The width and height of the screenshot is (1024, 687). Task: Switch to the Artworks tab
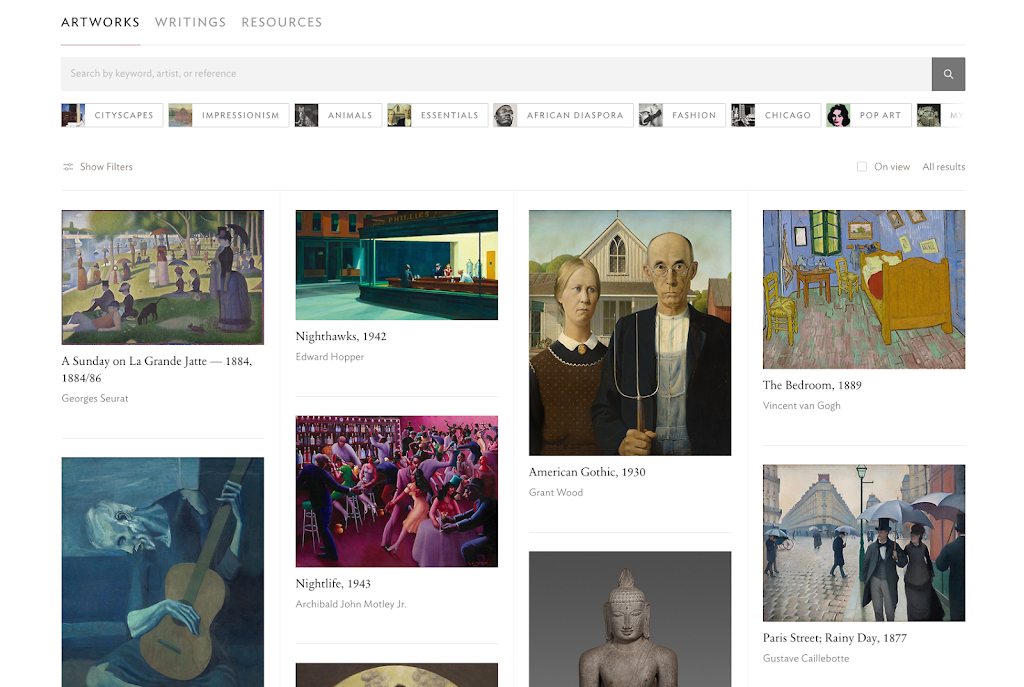(x=101, y=22)
